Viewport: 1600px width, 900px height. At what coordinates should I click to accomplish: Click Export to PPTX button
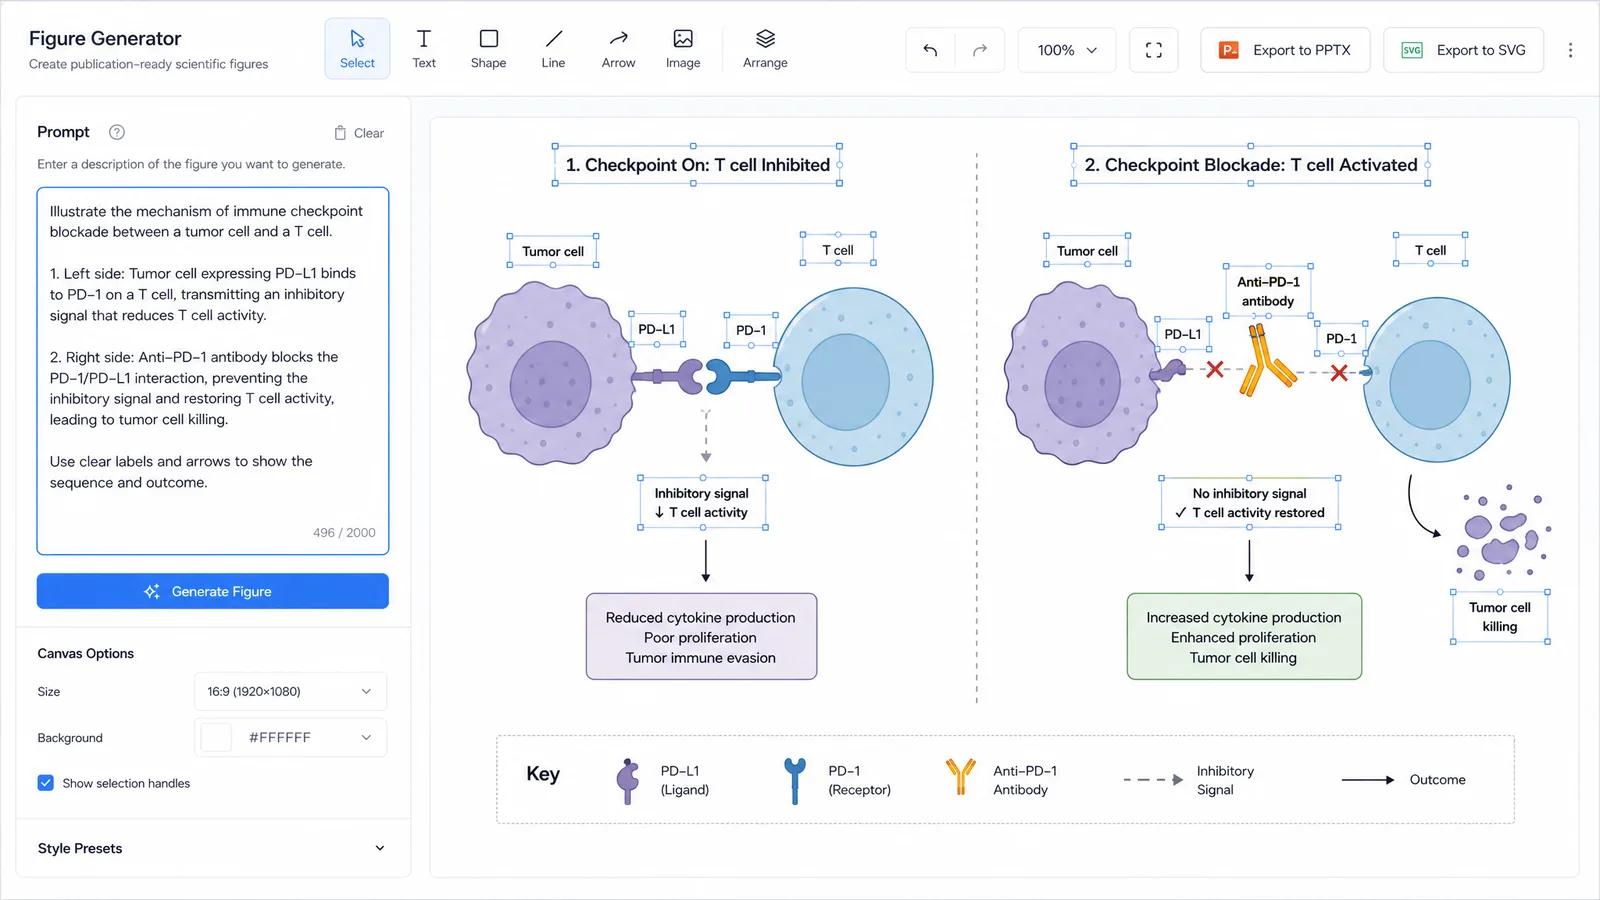tap(1285, 50)
